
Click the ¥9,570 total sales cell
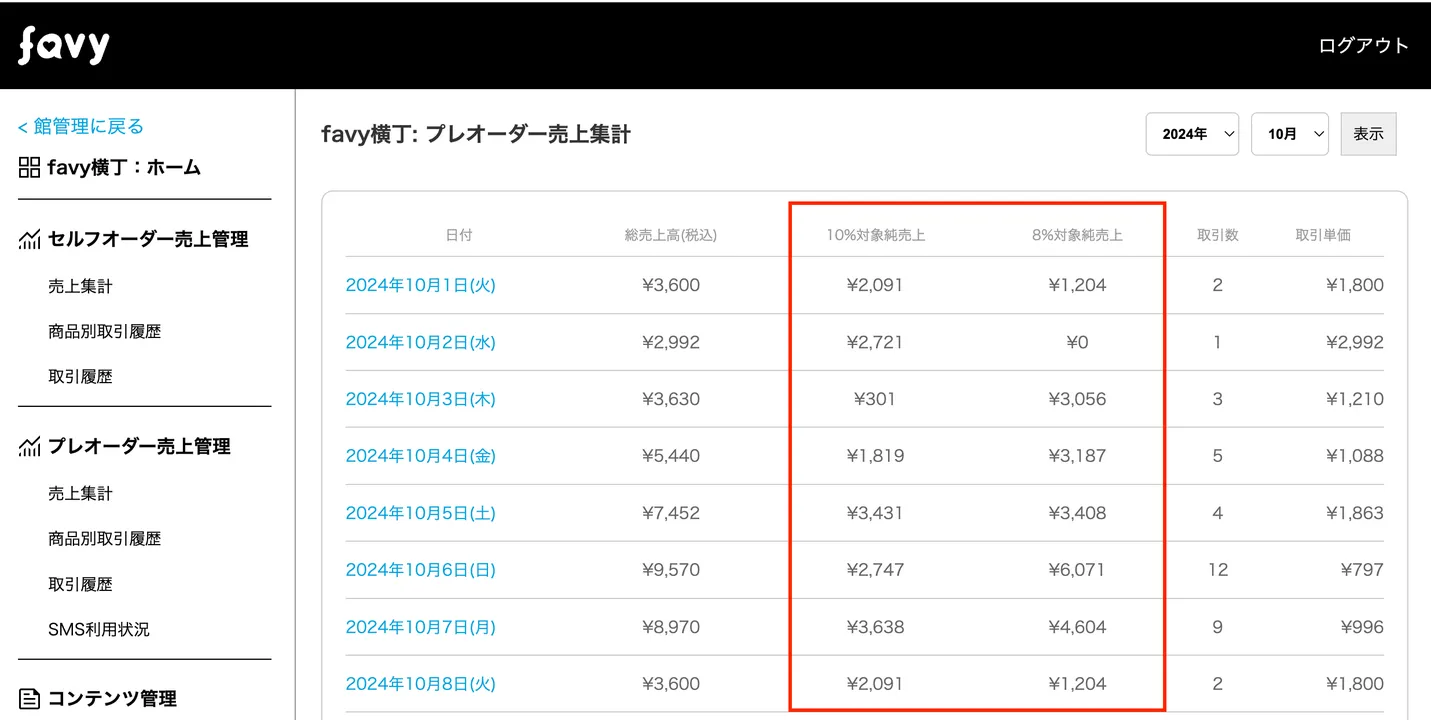pyautogui.click(x=671, y=570)
